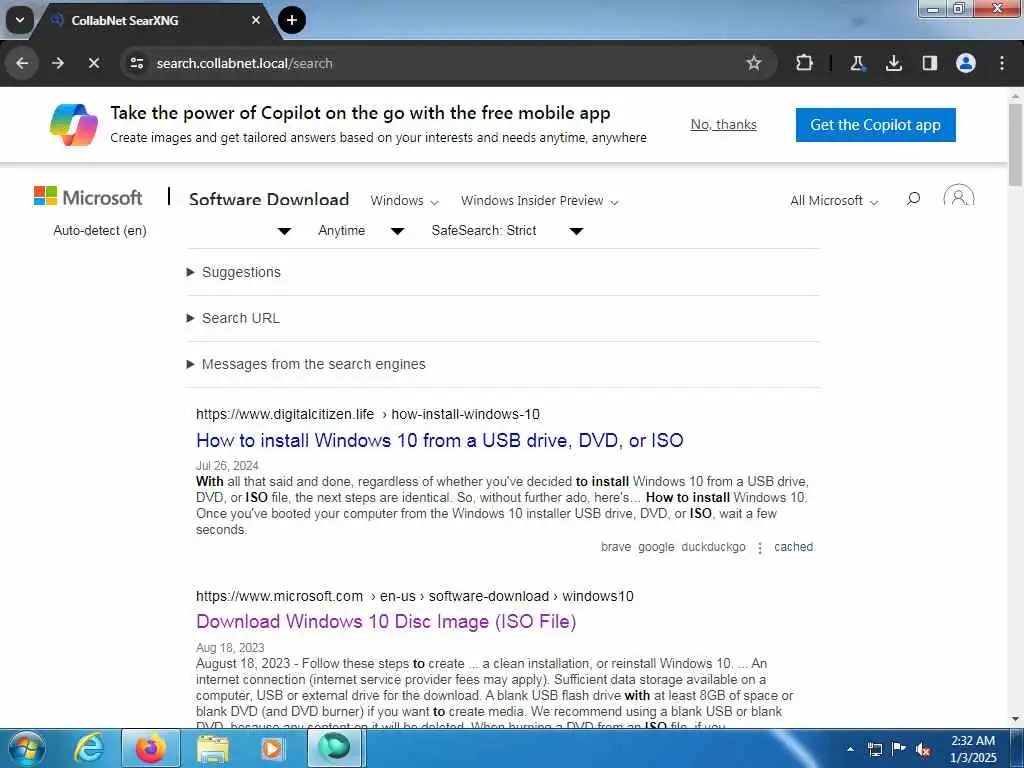Click the Jul 26, 2024 date text
Image resolution: width=1024 pixels, height=768 pixels.
click(227, 466)
